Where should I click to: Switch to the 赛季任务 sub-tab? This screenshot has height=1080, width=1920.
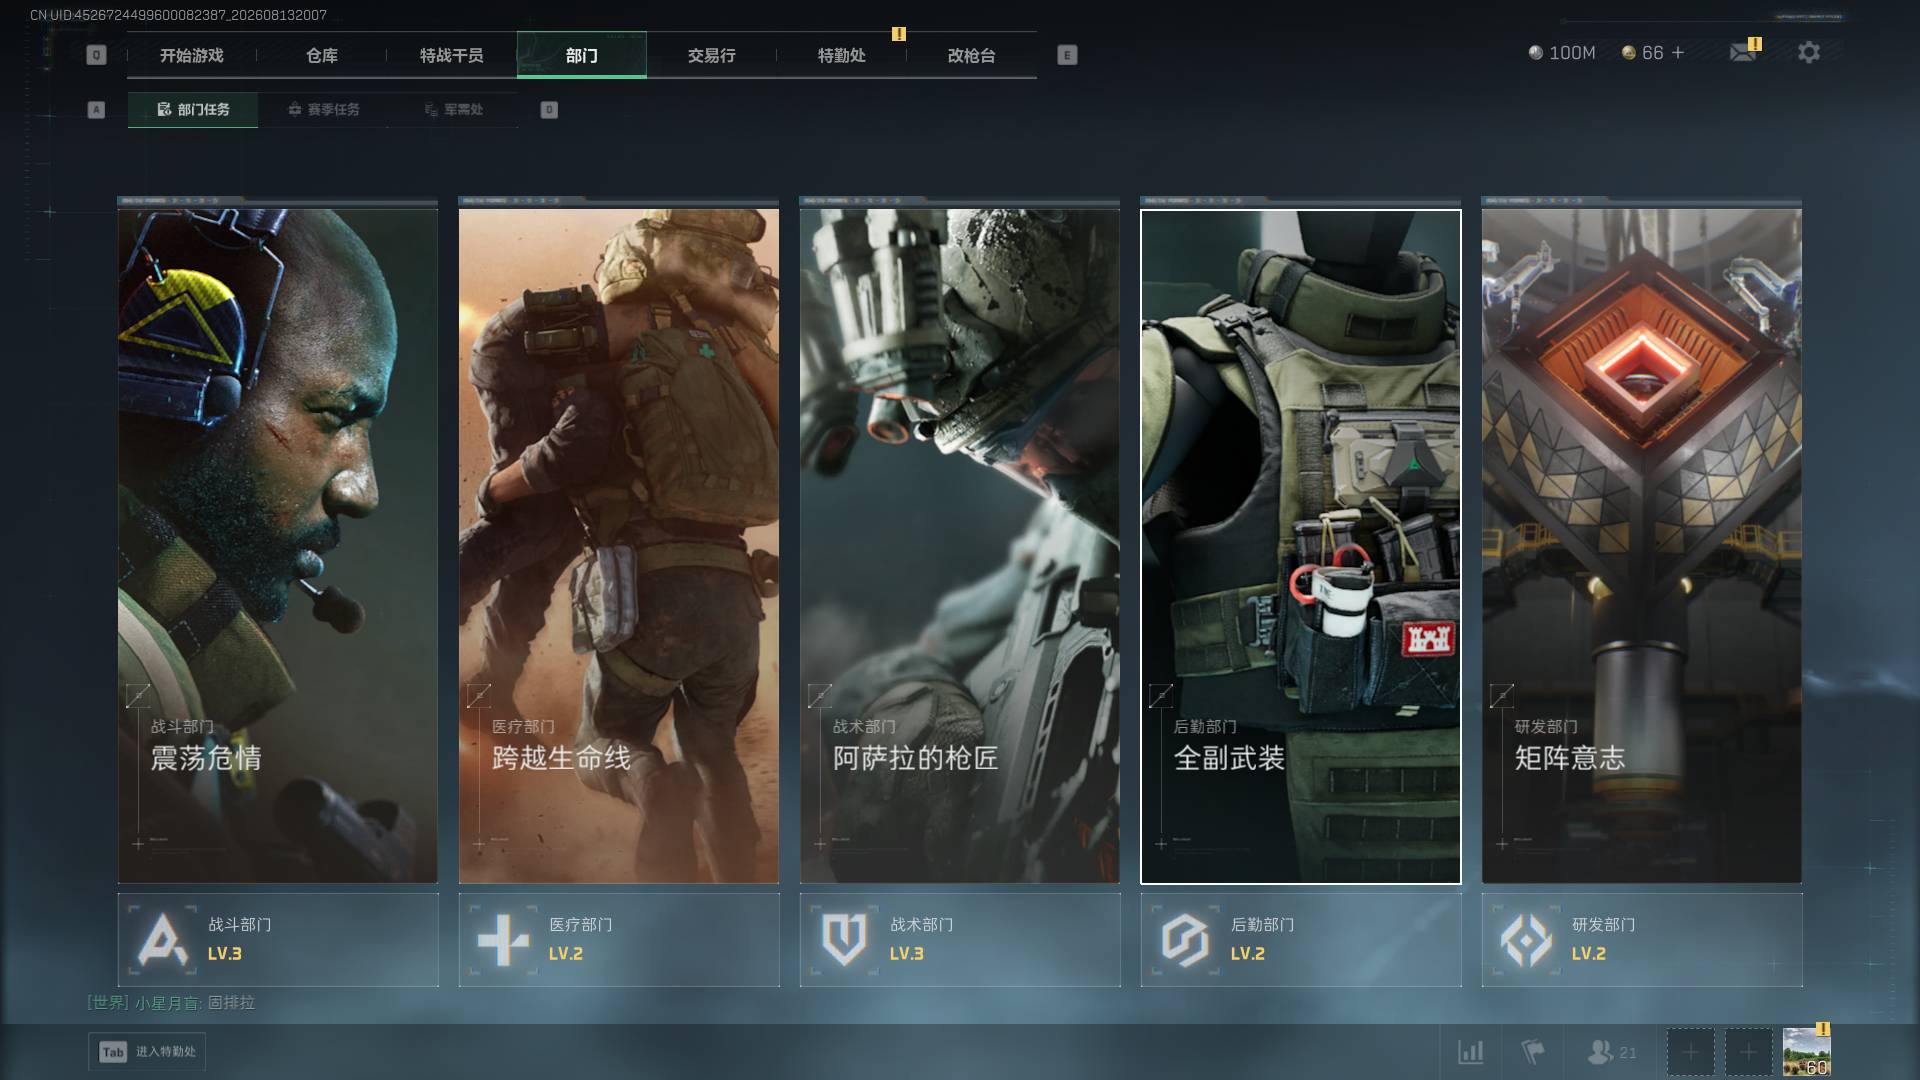click(x=323, y=110)
